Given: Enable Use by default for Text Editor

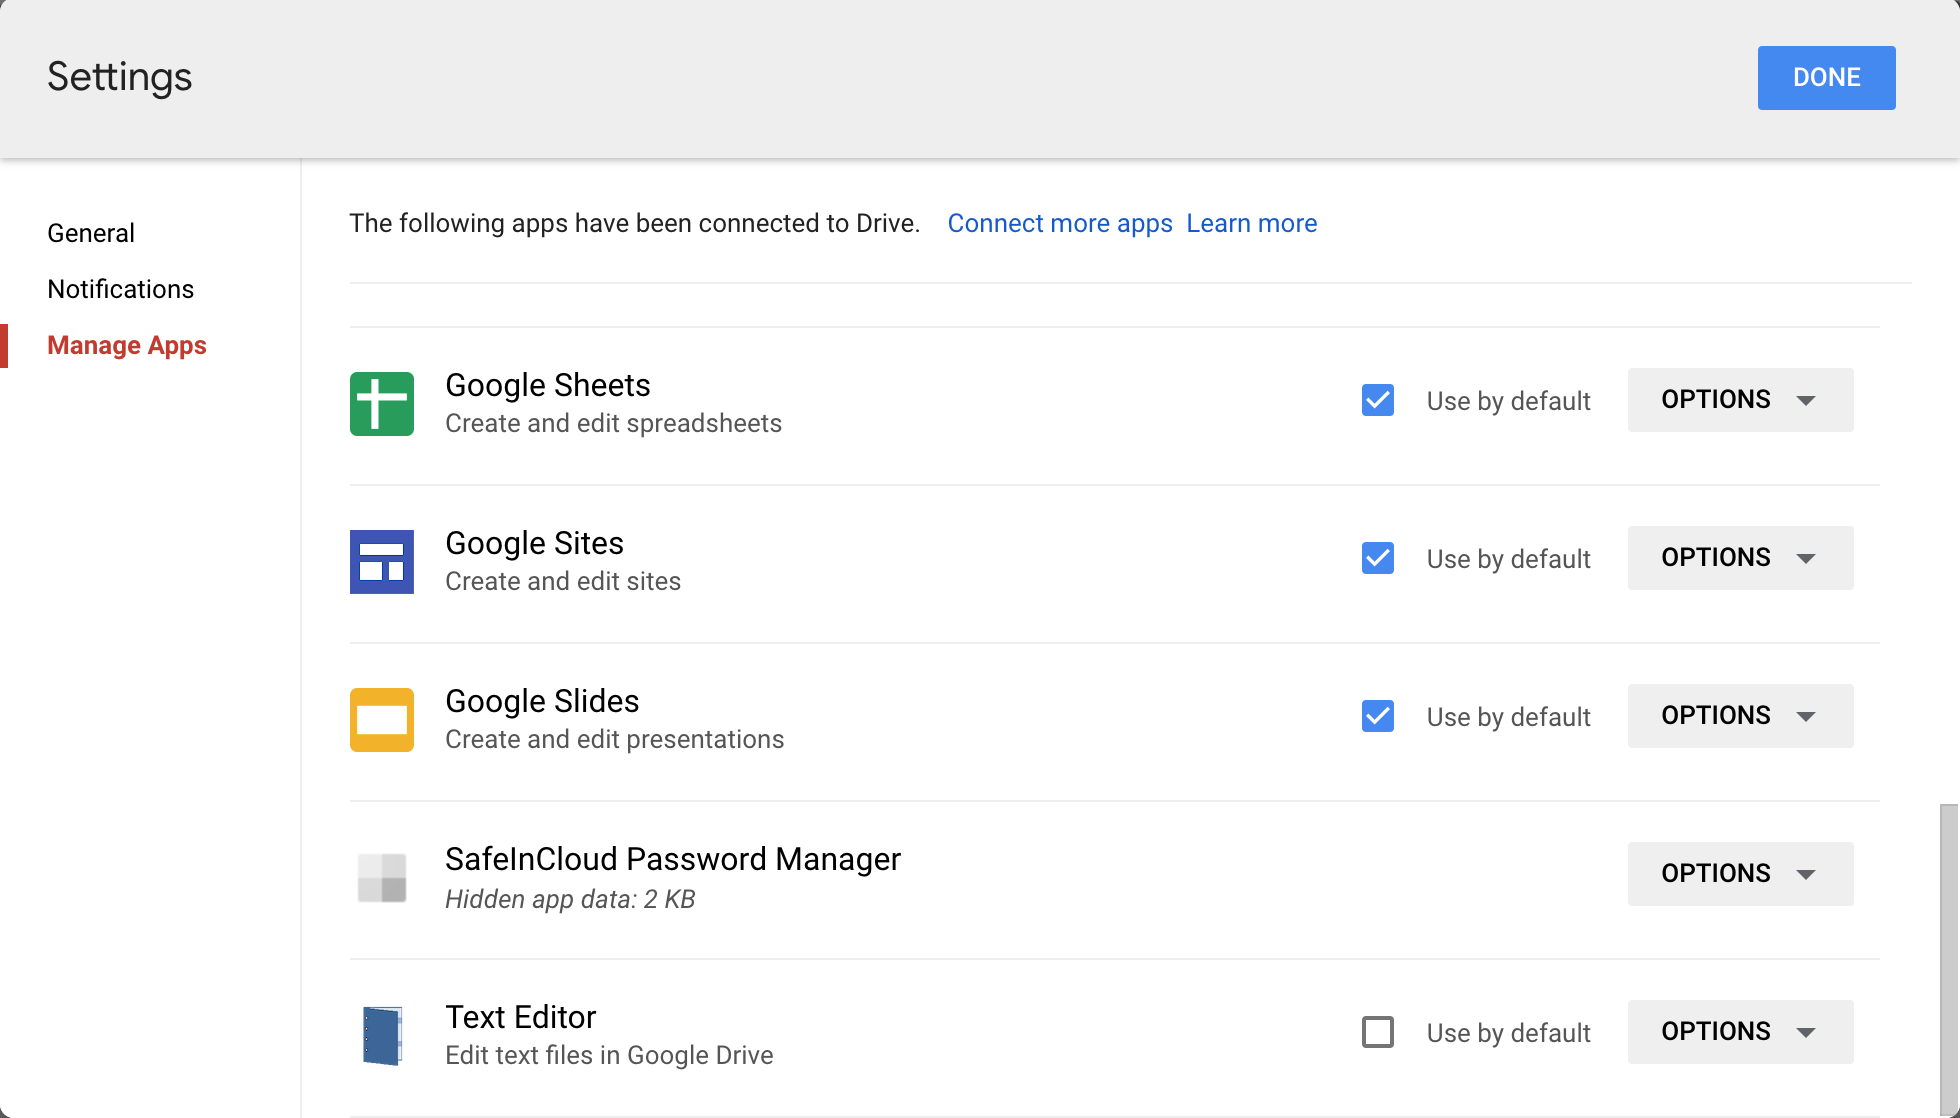Looking at the screenshot, I should (1377, 1032).
